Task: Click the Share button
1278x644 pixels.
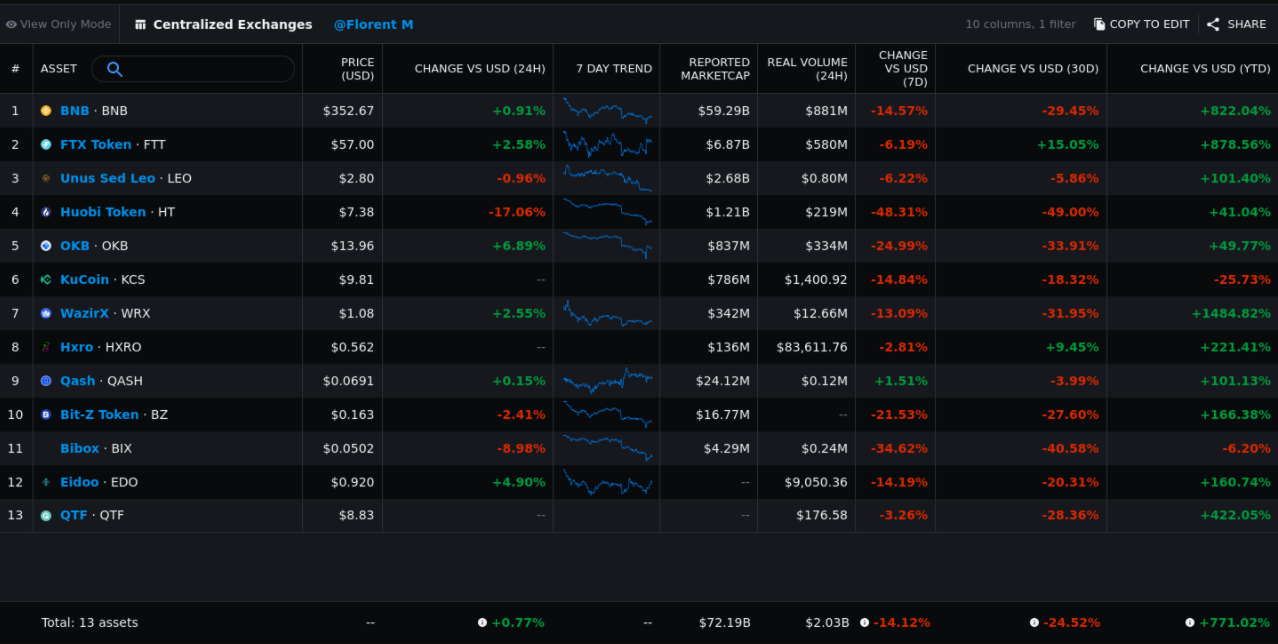Action: 1237,24
